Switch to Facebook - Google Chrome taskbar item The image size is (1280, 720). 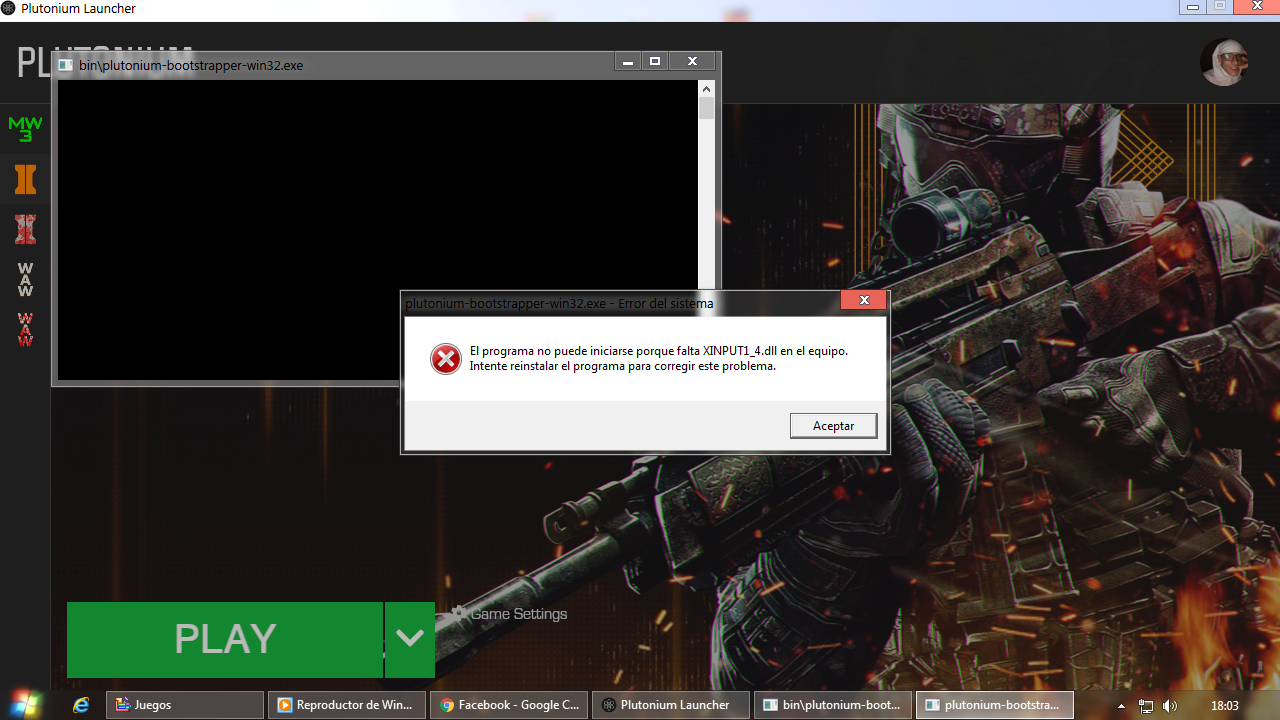click(510, 705)
